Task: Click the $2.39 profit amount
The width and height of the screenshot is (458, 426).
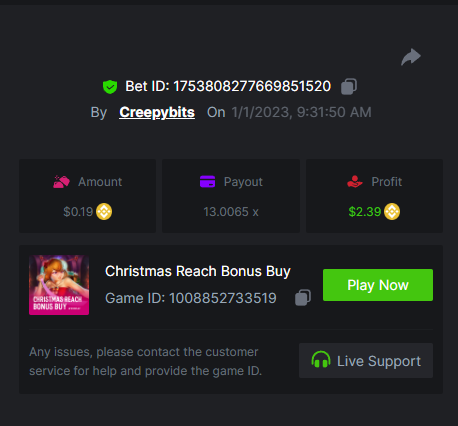Action: coord(365,212)
